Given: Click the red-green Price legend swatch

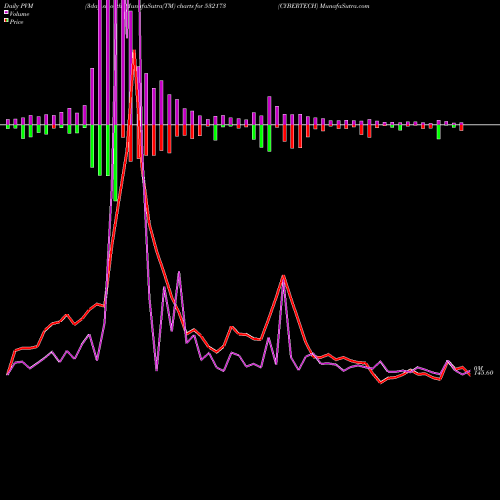Looking at the screenshot, I should (x=6, y=21).
